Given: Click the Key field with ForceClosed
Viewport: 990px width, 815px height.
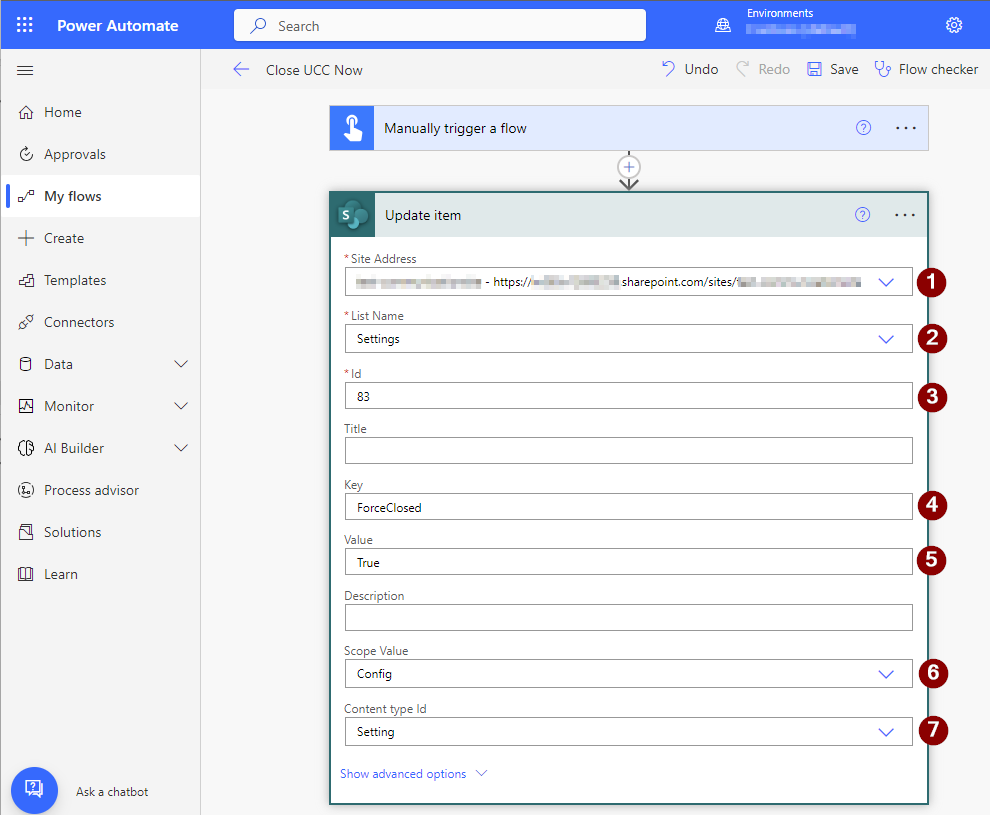Looking at the screenshot, I should click(x=628, y=508).
